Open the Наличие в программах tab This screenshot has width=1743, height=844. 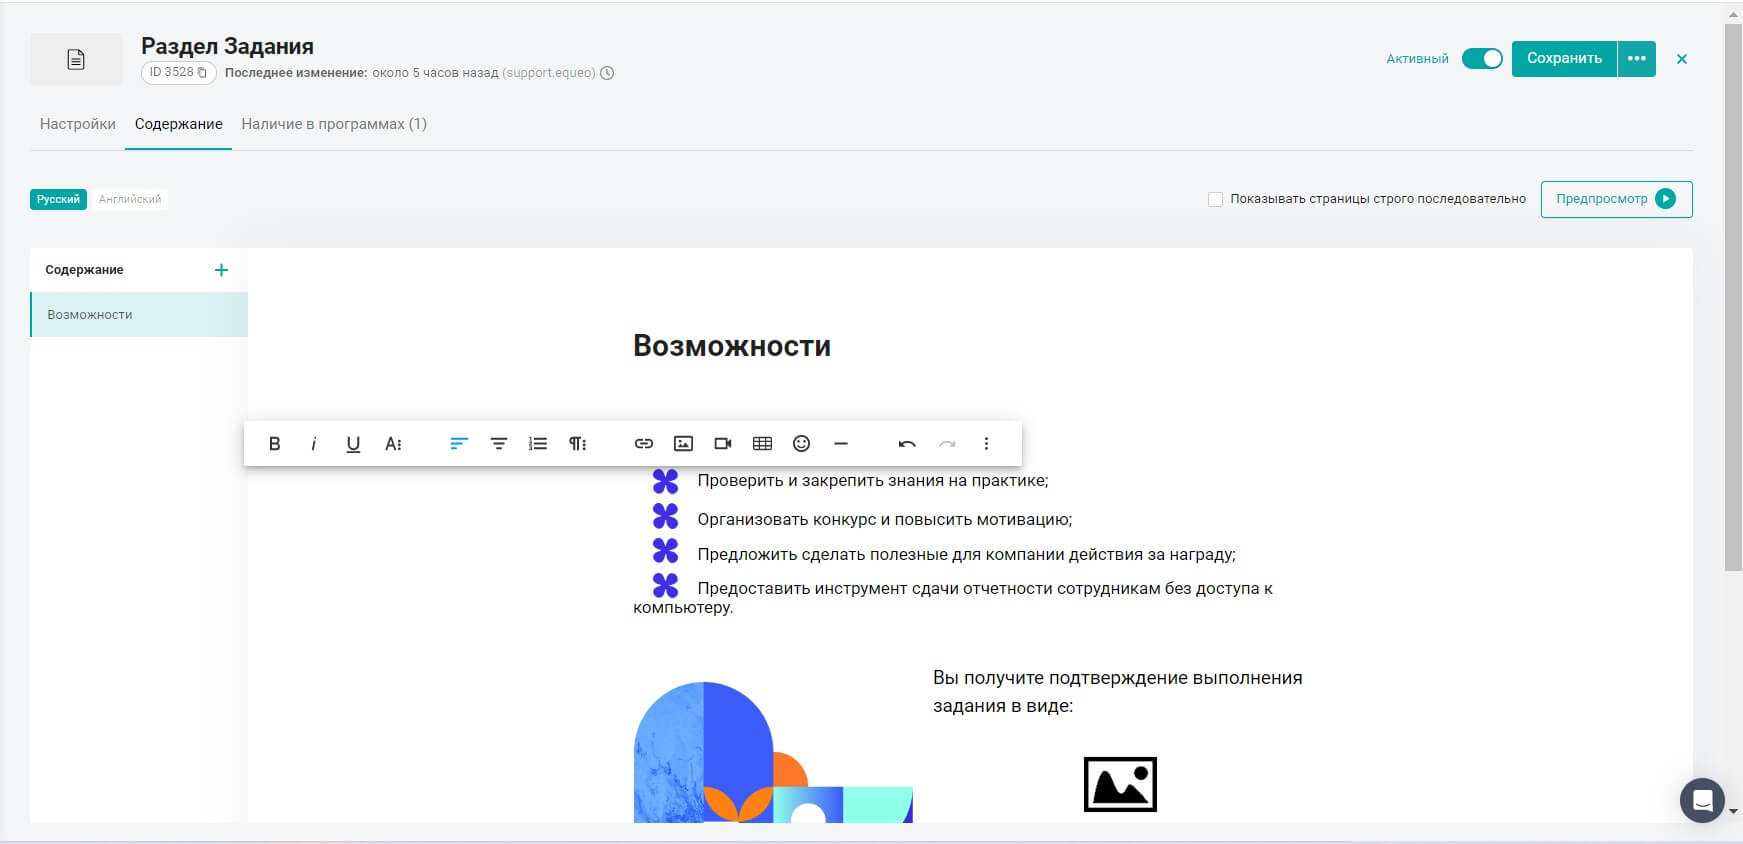point(334,124)
